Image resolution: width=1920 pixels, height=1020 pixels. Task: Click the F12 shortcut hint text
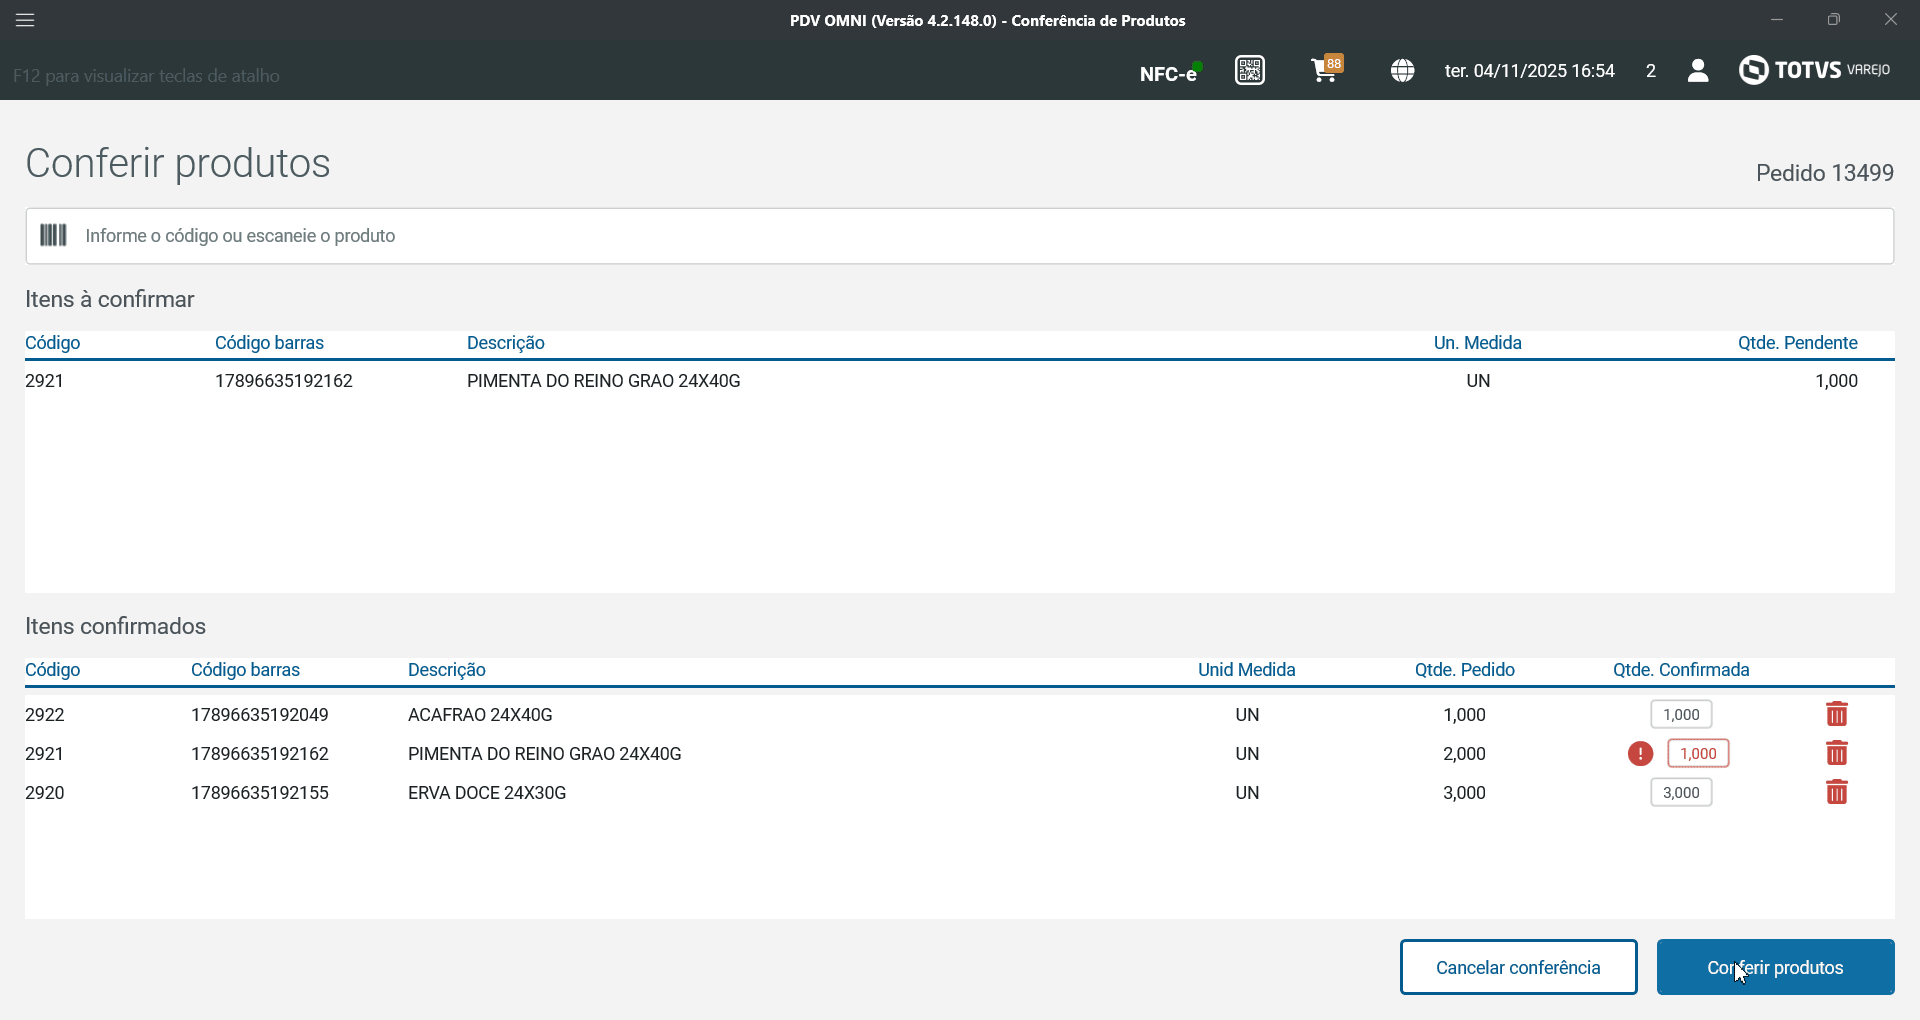[146, 76]
